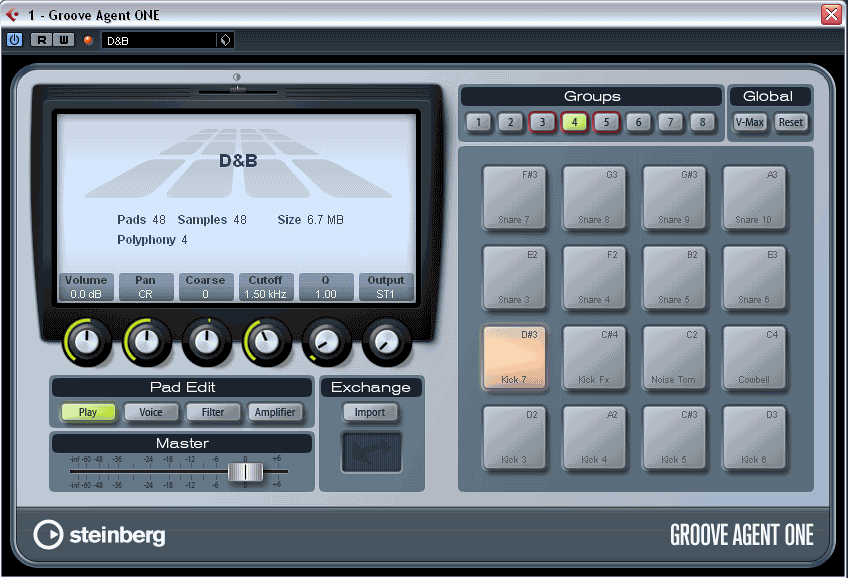Trigger the Snare 6 pad (E3)
Screen dimensions: 848x578
[754, 277]
